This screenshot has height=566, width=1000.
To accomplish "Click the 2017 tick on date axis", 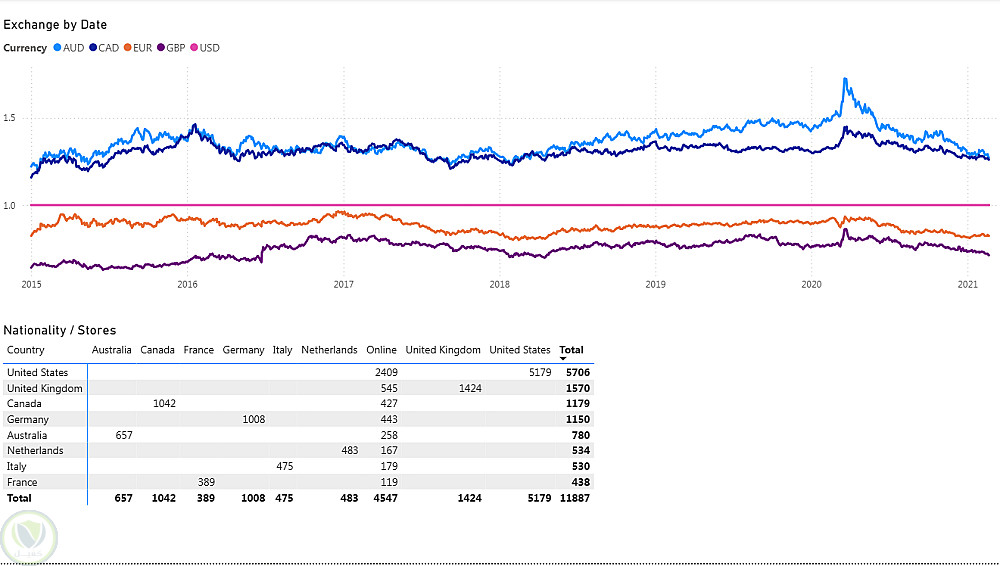I will (343, 285).
